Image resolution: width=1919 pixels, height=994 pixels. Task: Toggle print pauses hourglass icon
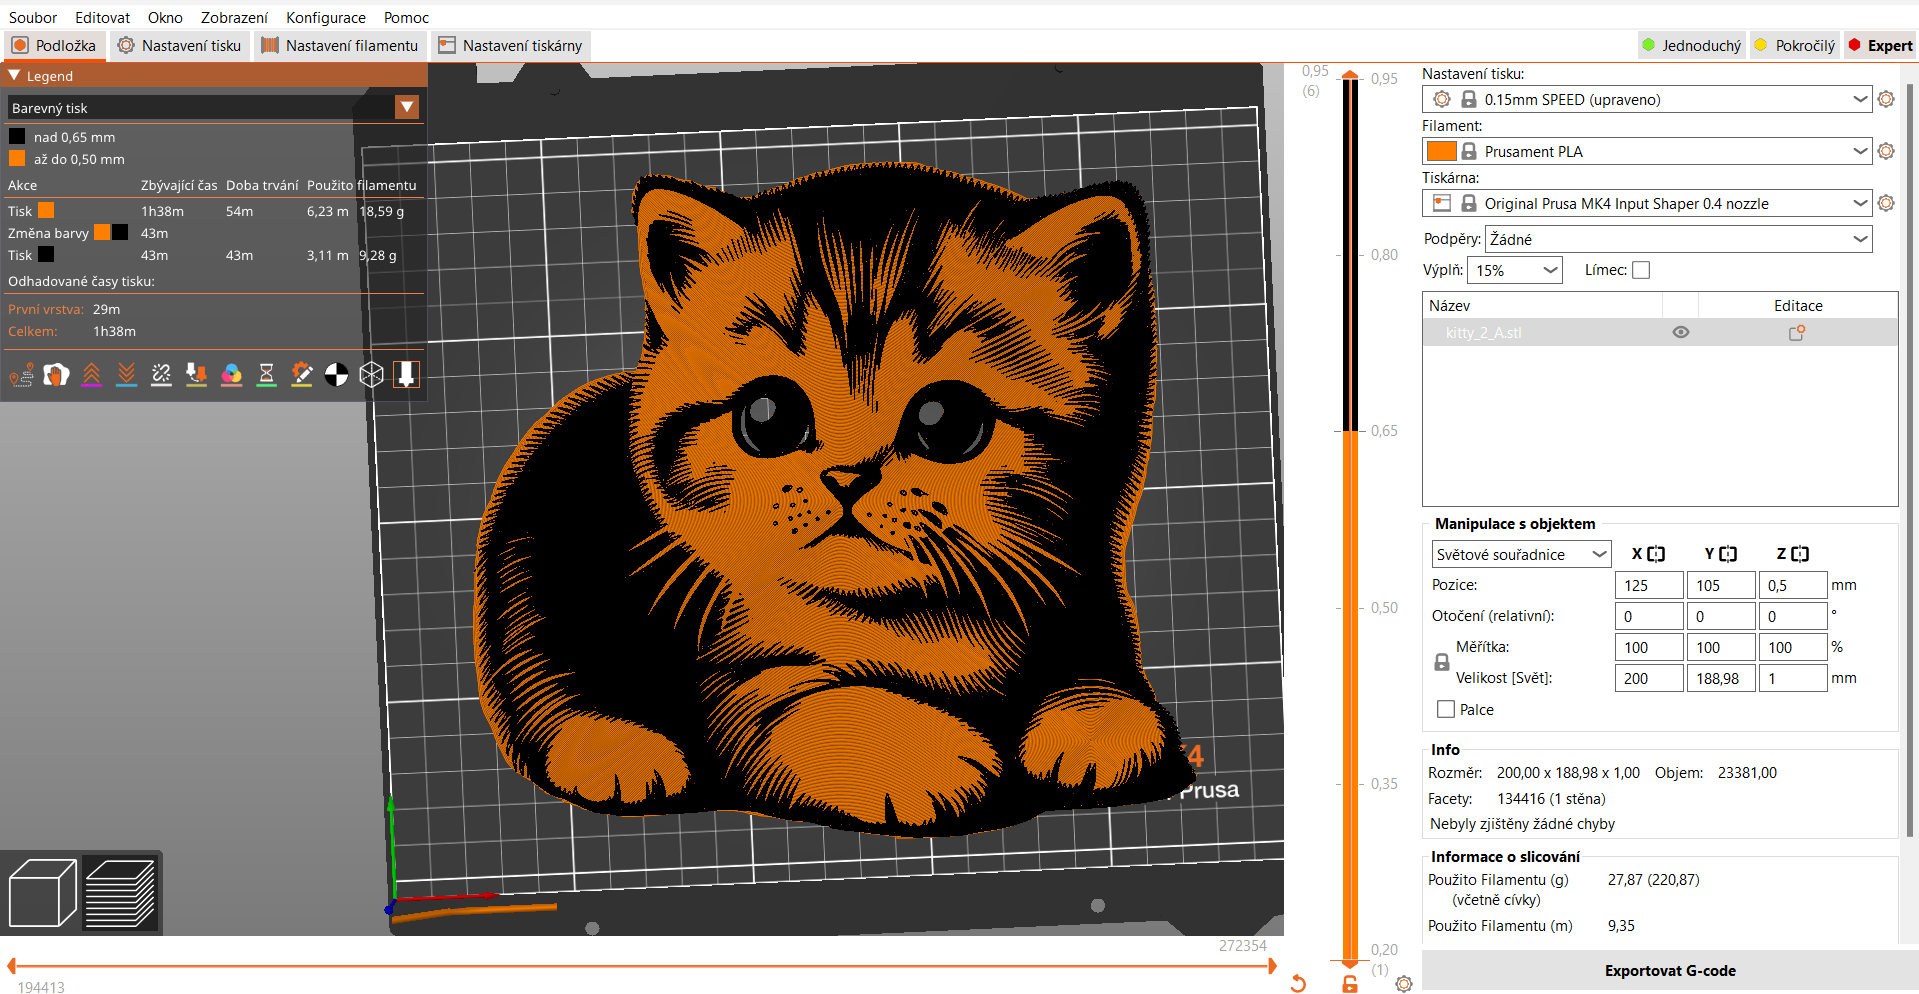point(266,375)
